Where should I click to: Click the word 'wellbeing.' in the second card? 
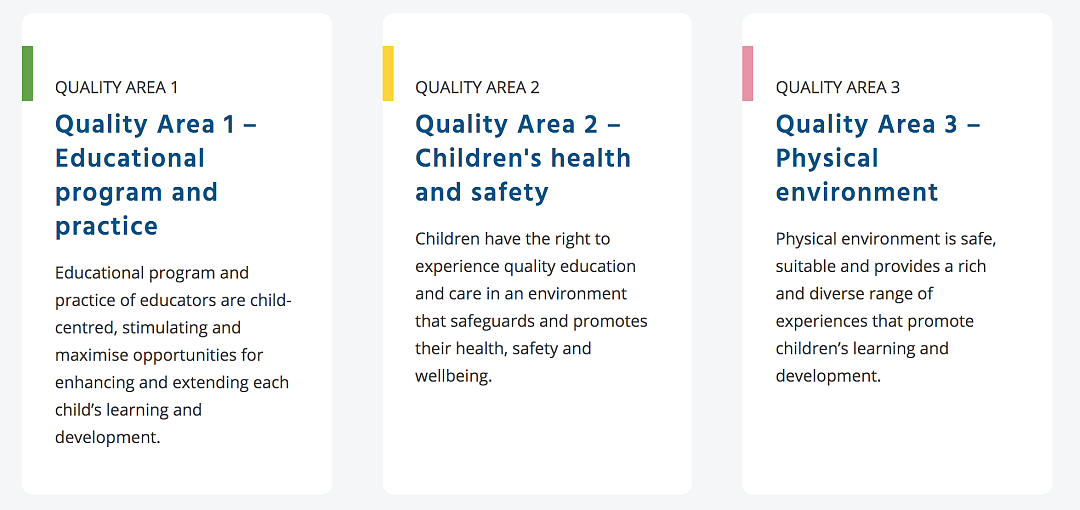click(x=454, y=376)
